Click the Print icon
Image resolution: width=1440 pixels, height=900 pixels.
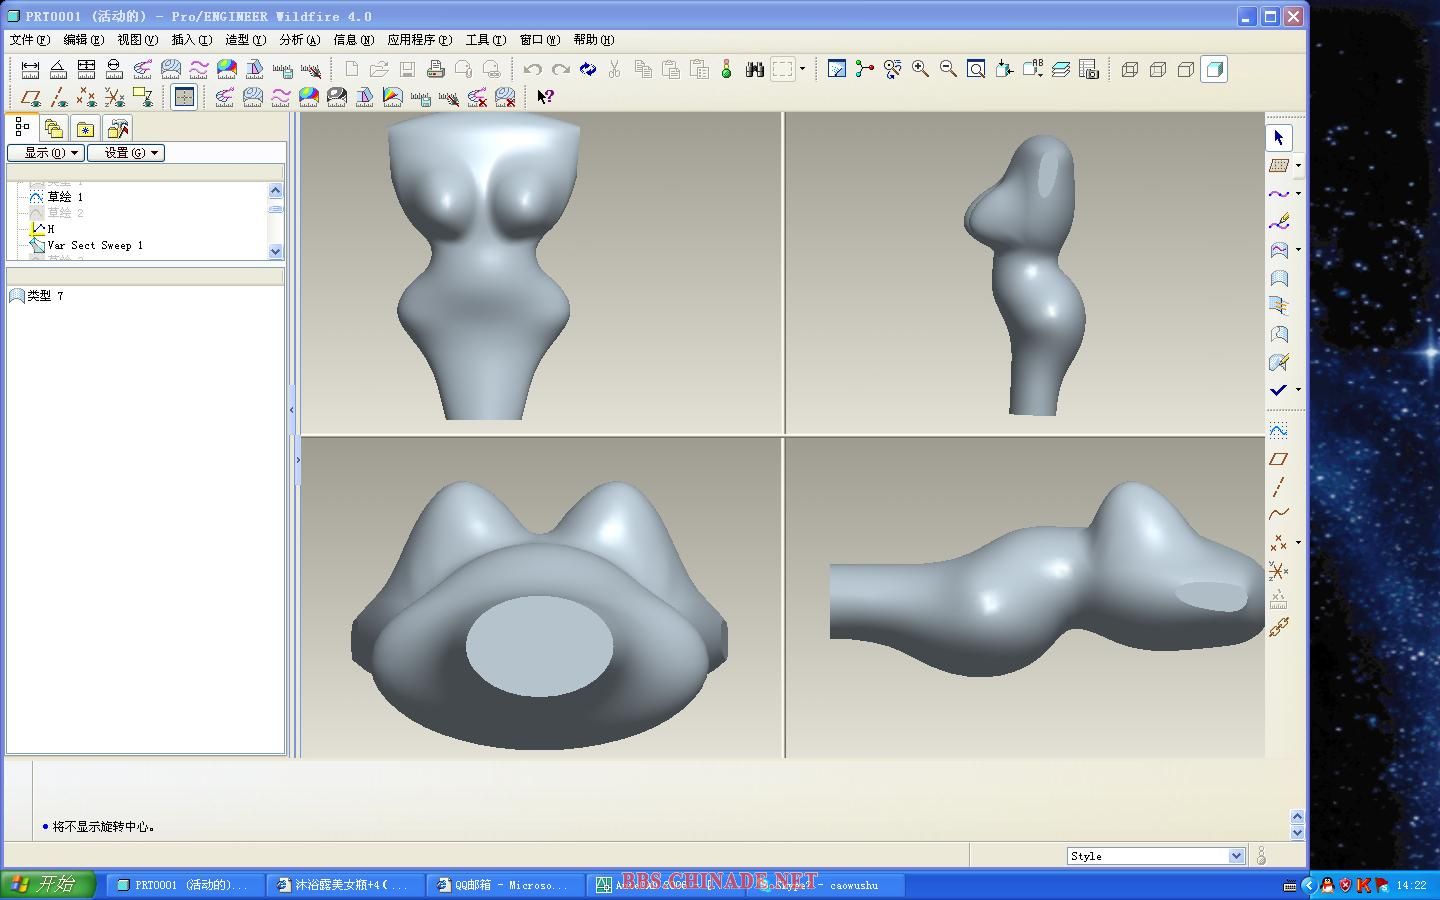[x=435, y=69]
